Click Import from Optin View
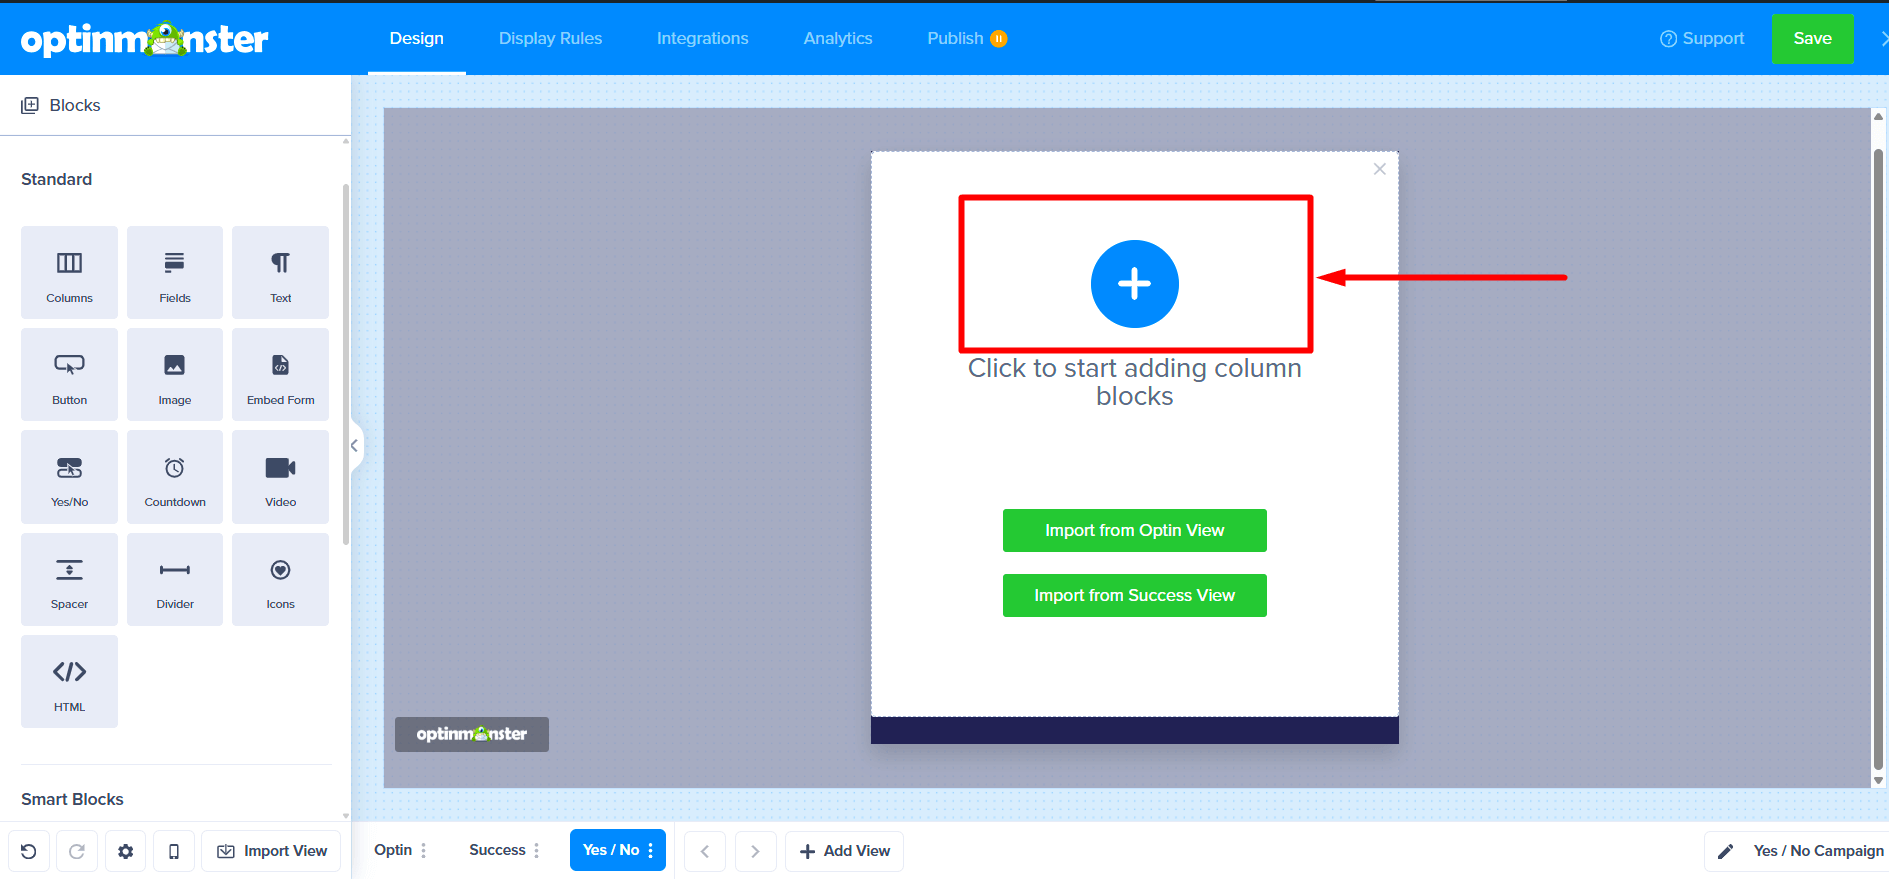 [1134, 530]
